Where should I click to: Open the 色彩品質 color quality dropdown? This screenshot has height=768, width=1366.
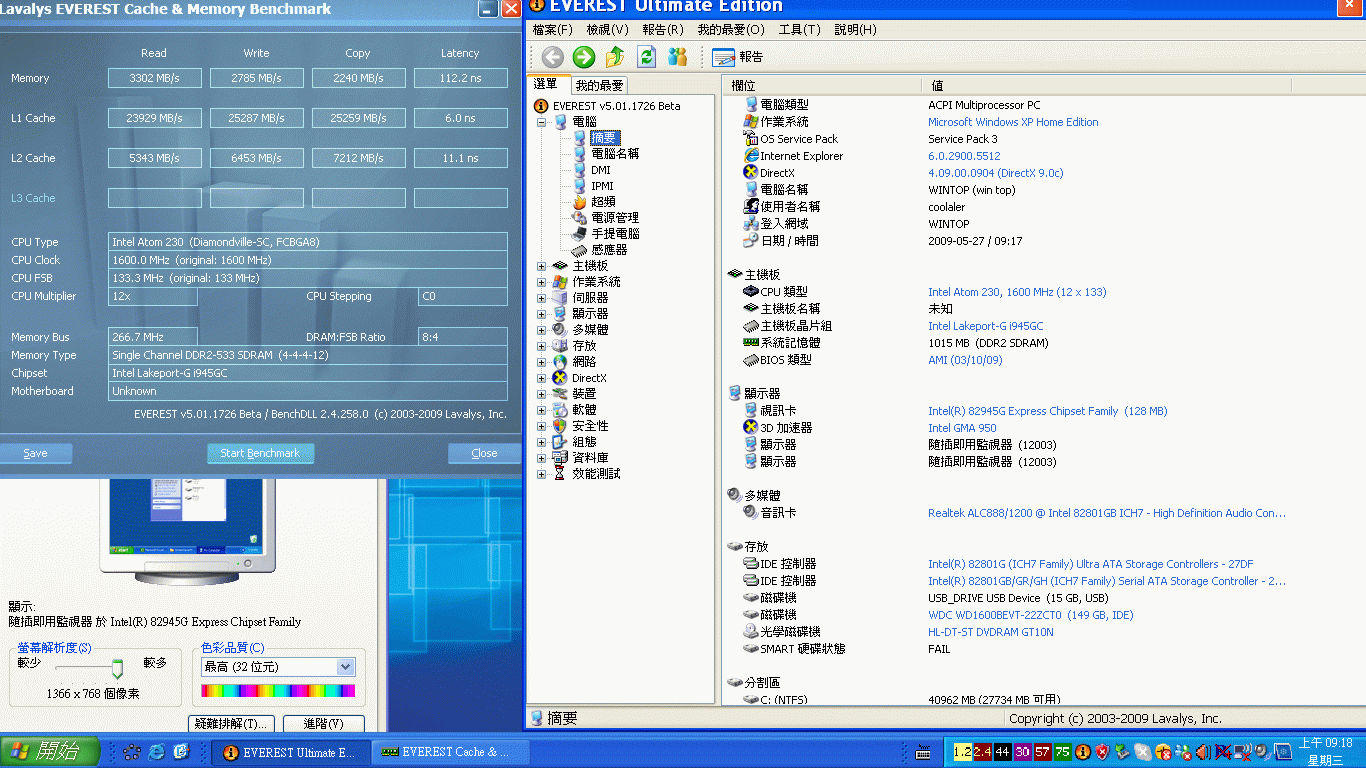(346, 667)
